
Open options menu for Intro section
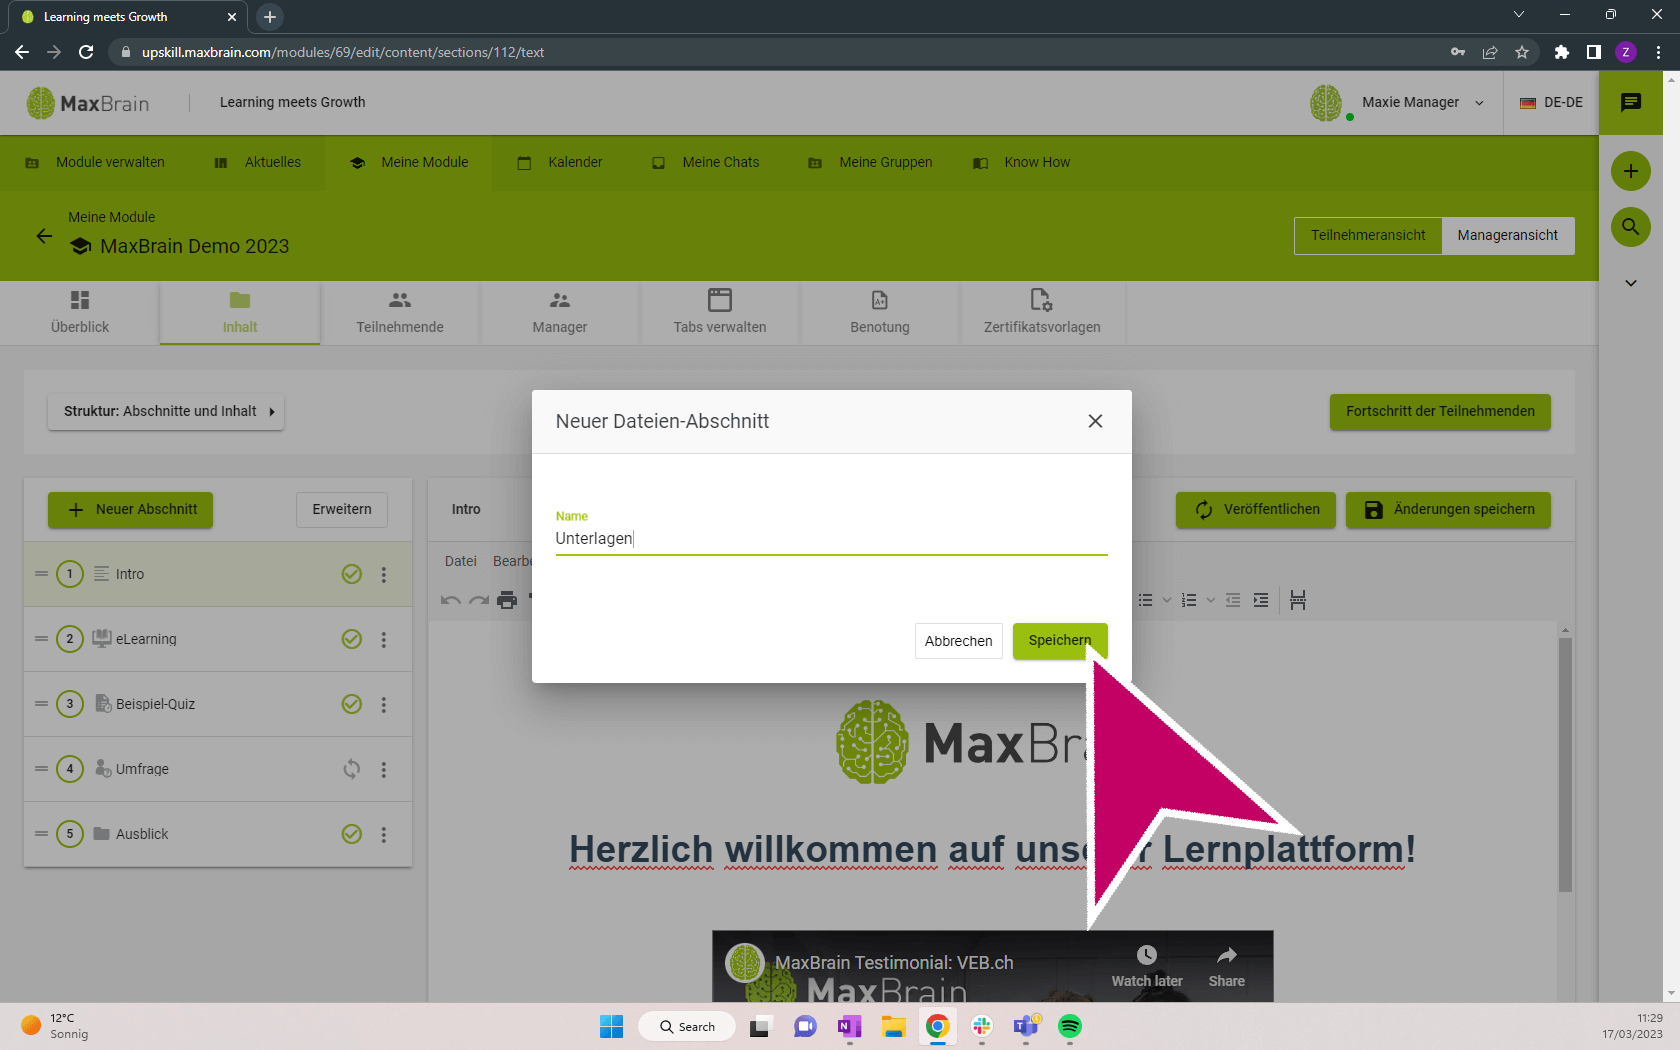pyautogui.click(x=383, y=575)
